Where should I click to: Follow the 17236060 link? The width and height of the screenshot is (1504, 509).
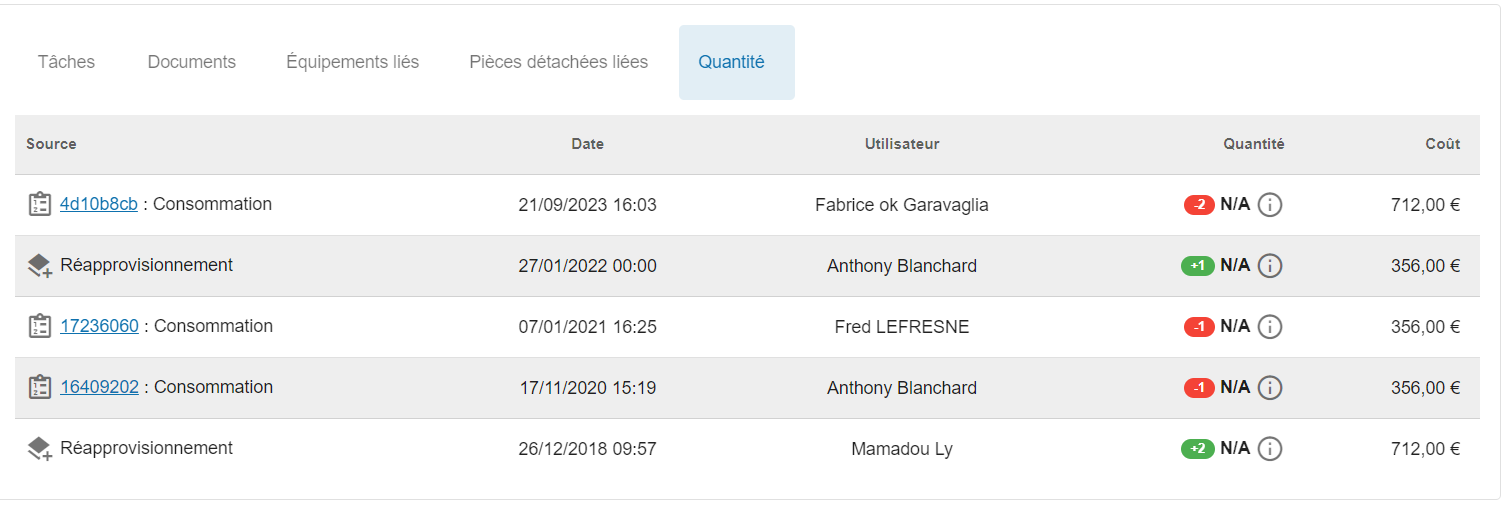[99, 326]
